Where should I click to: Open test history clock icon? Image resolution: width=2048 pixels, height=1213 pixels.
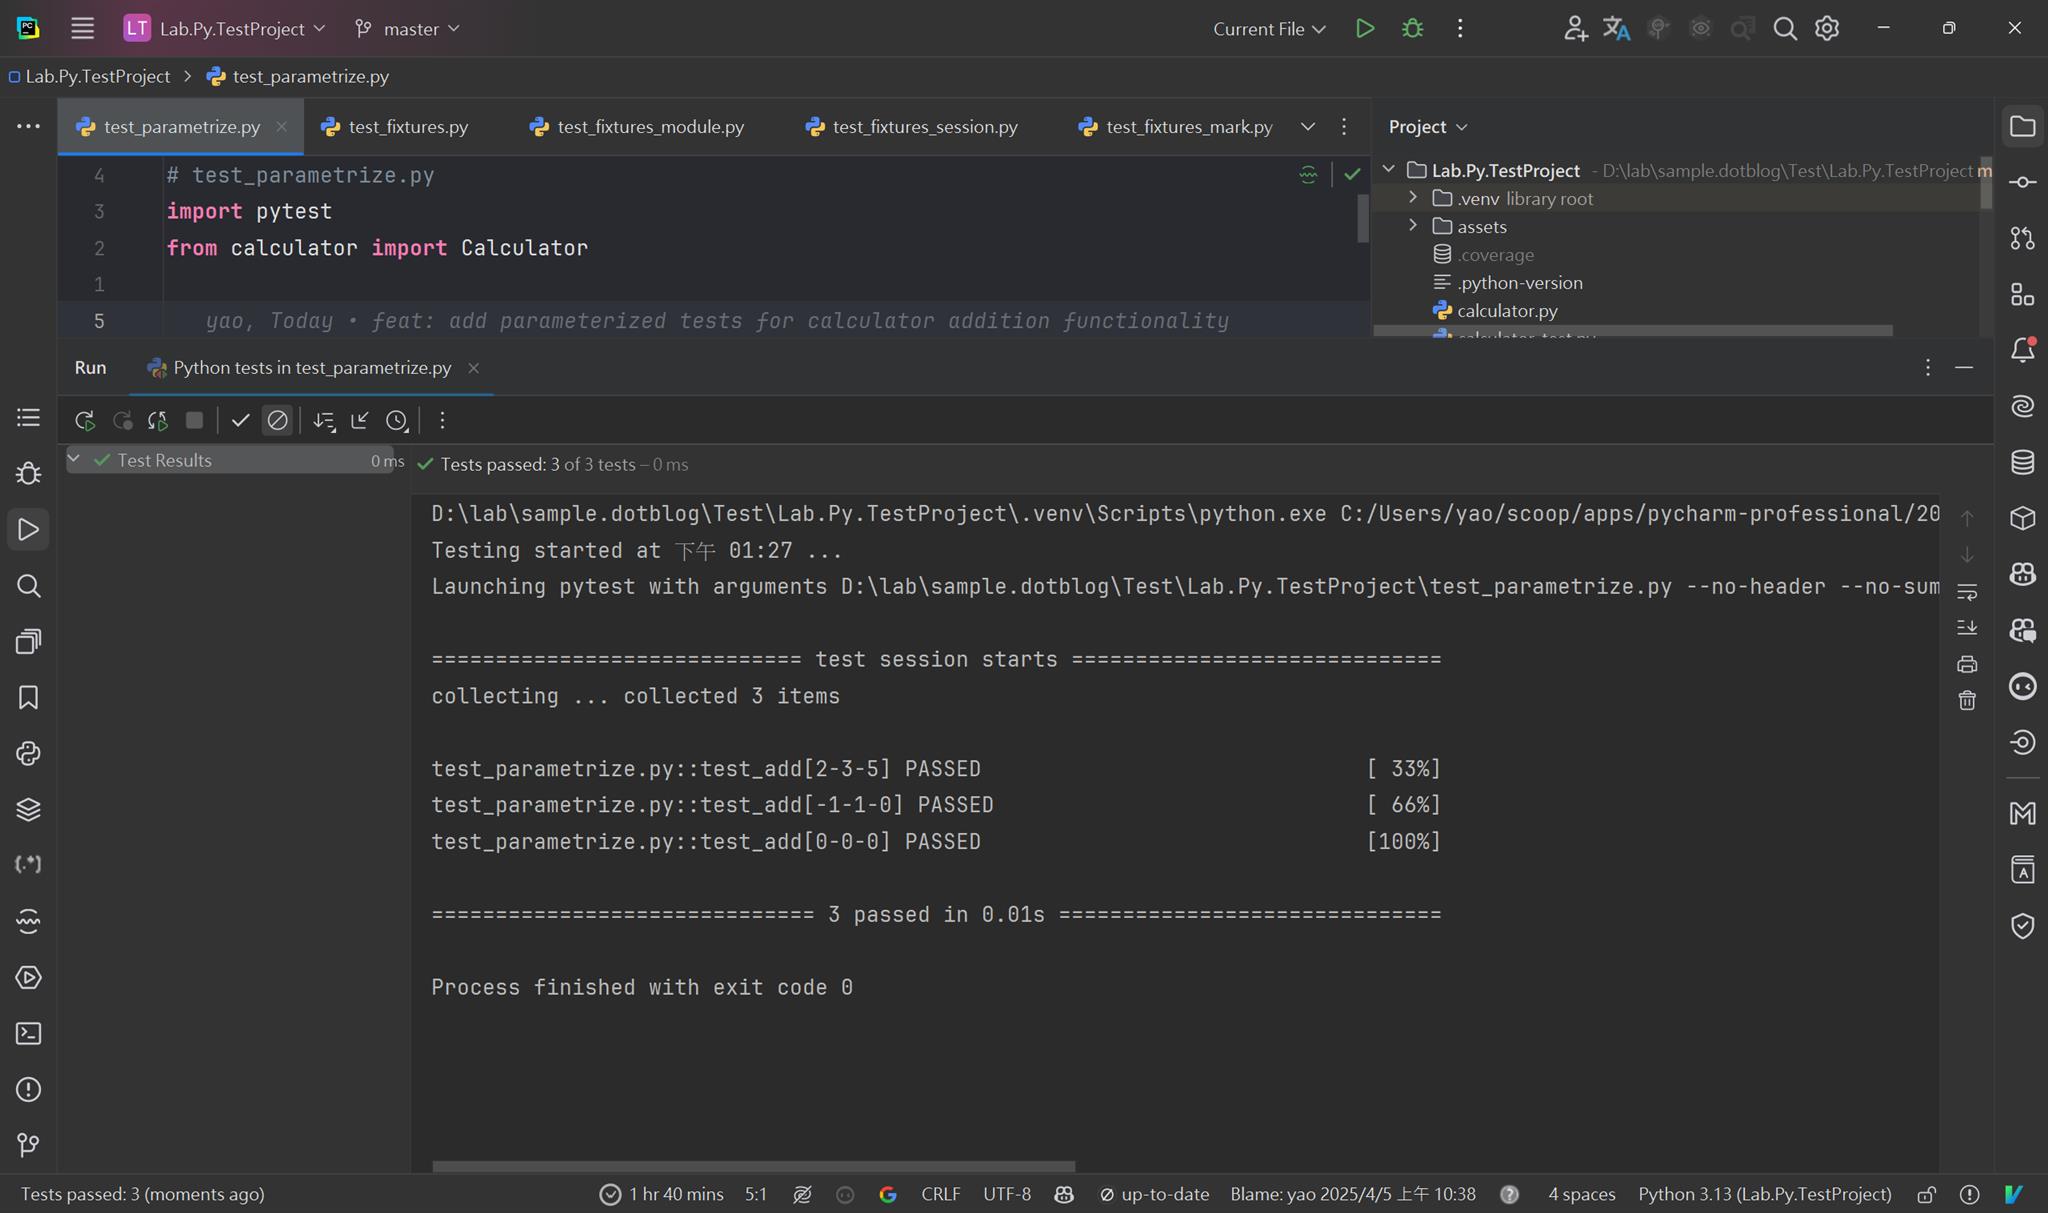(x=397, y=421)
